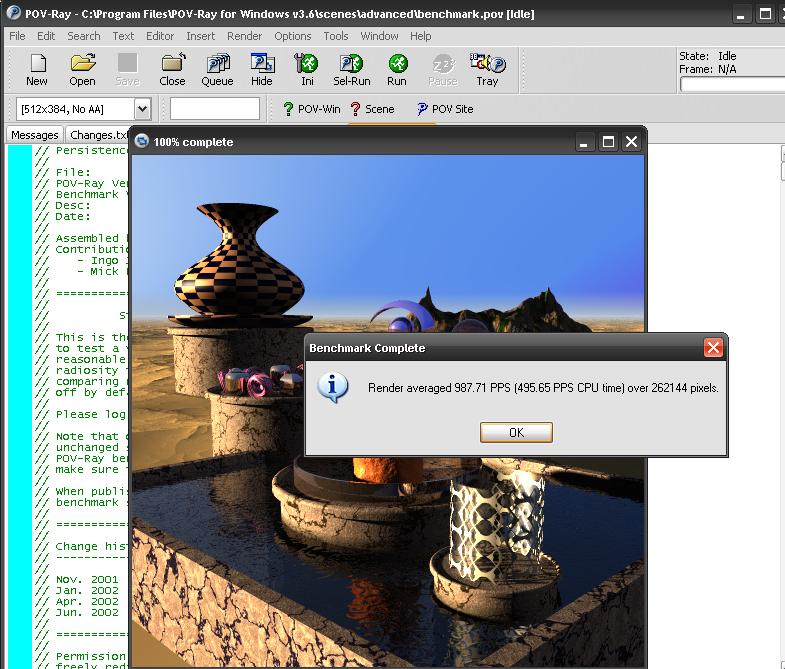Viewport: 785px width, 669px height.
Task: Close the Benchmark Complete dialog
Action: click(713, 348)
